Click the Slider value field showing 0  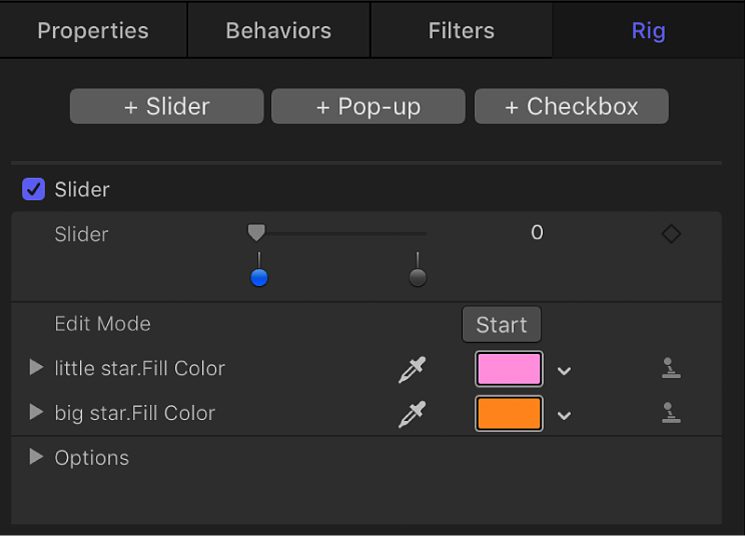pyautogui.click(x=537, y=233)
